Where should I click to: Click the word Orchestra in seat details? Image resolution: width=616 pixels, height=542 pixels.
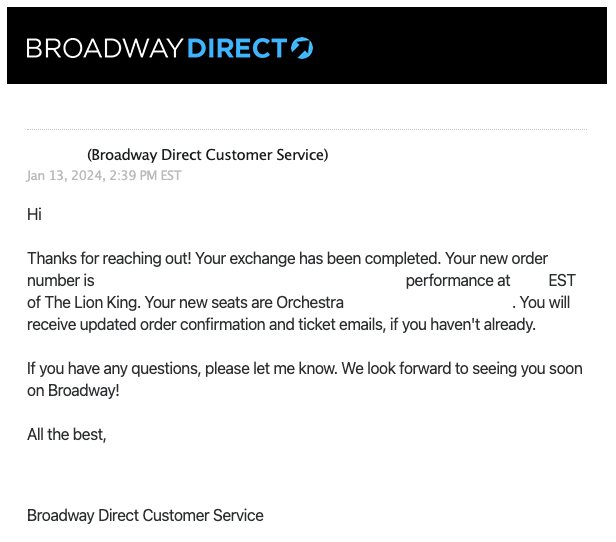pos(310,302)
